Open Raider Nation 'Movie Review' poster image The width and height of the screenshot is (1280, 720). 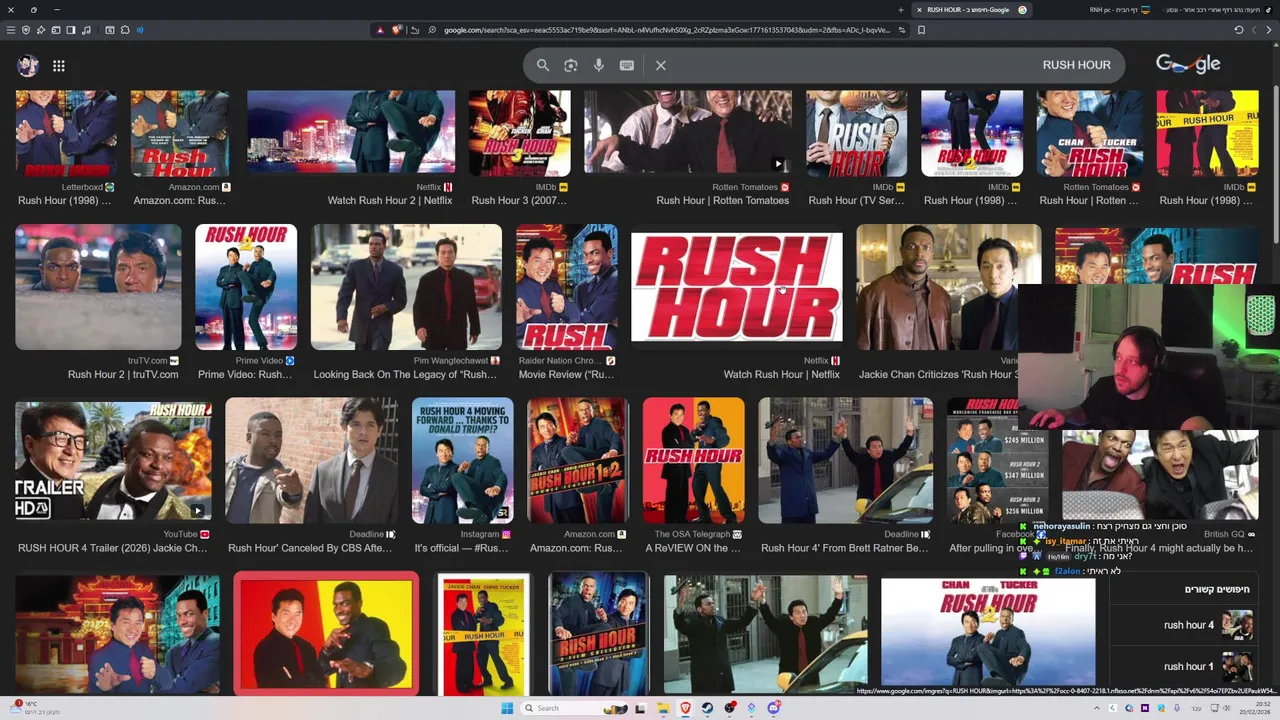point(567,287)
